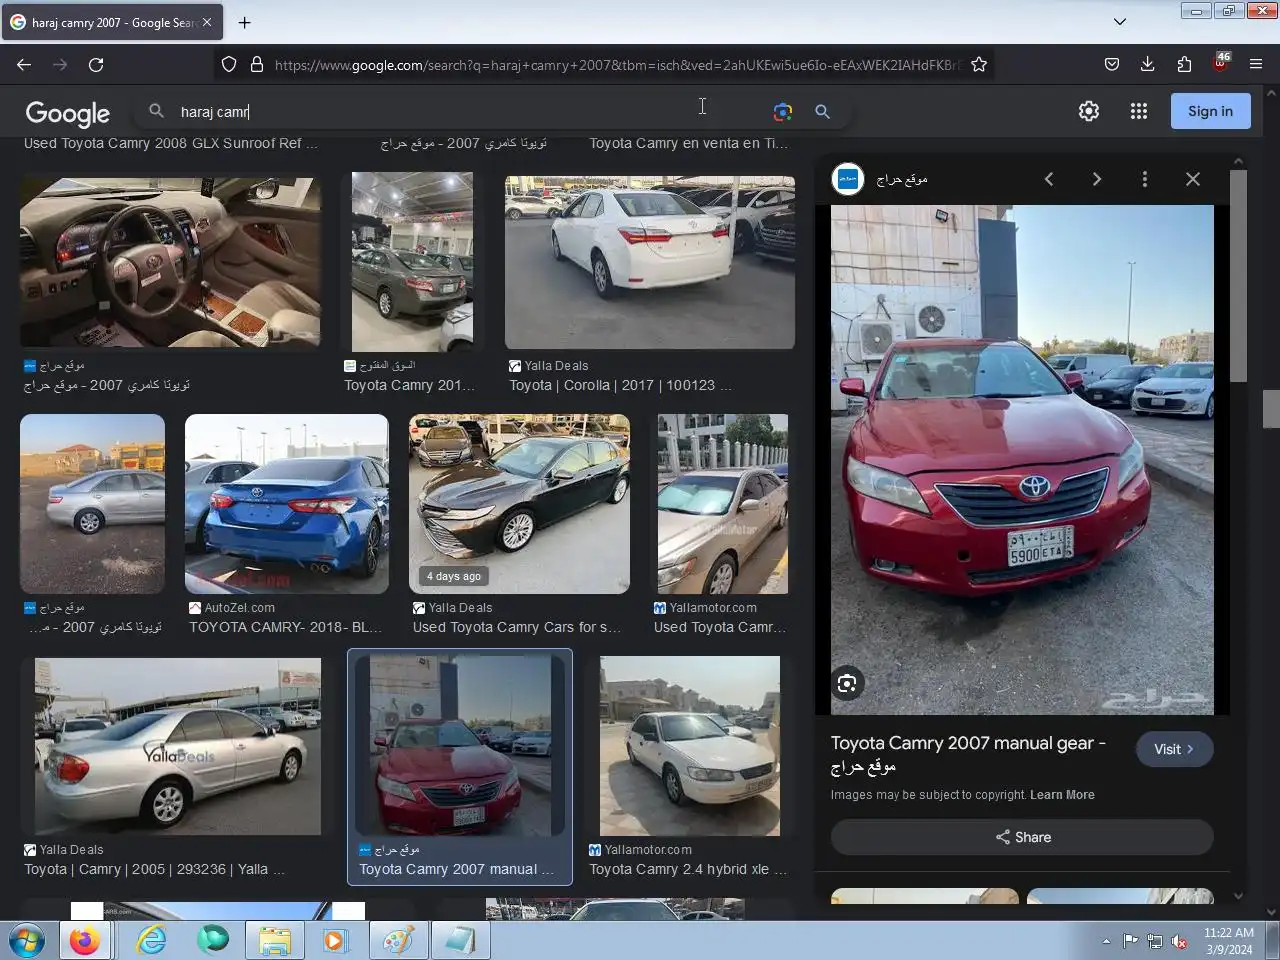Screen dimensions: 1280x960
Task: Open the Windows Start menu
Action: (26, 941)
